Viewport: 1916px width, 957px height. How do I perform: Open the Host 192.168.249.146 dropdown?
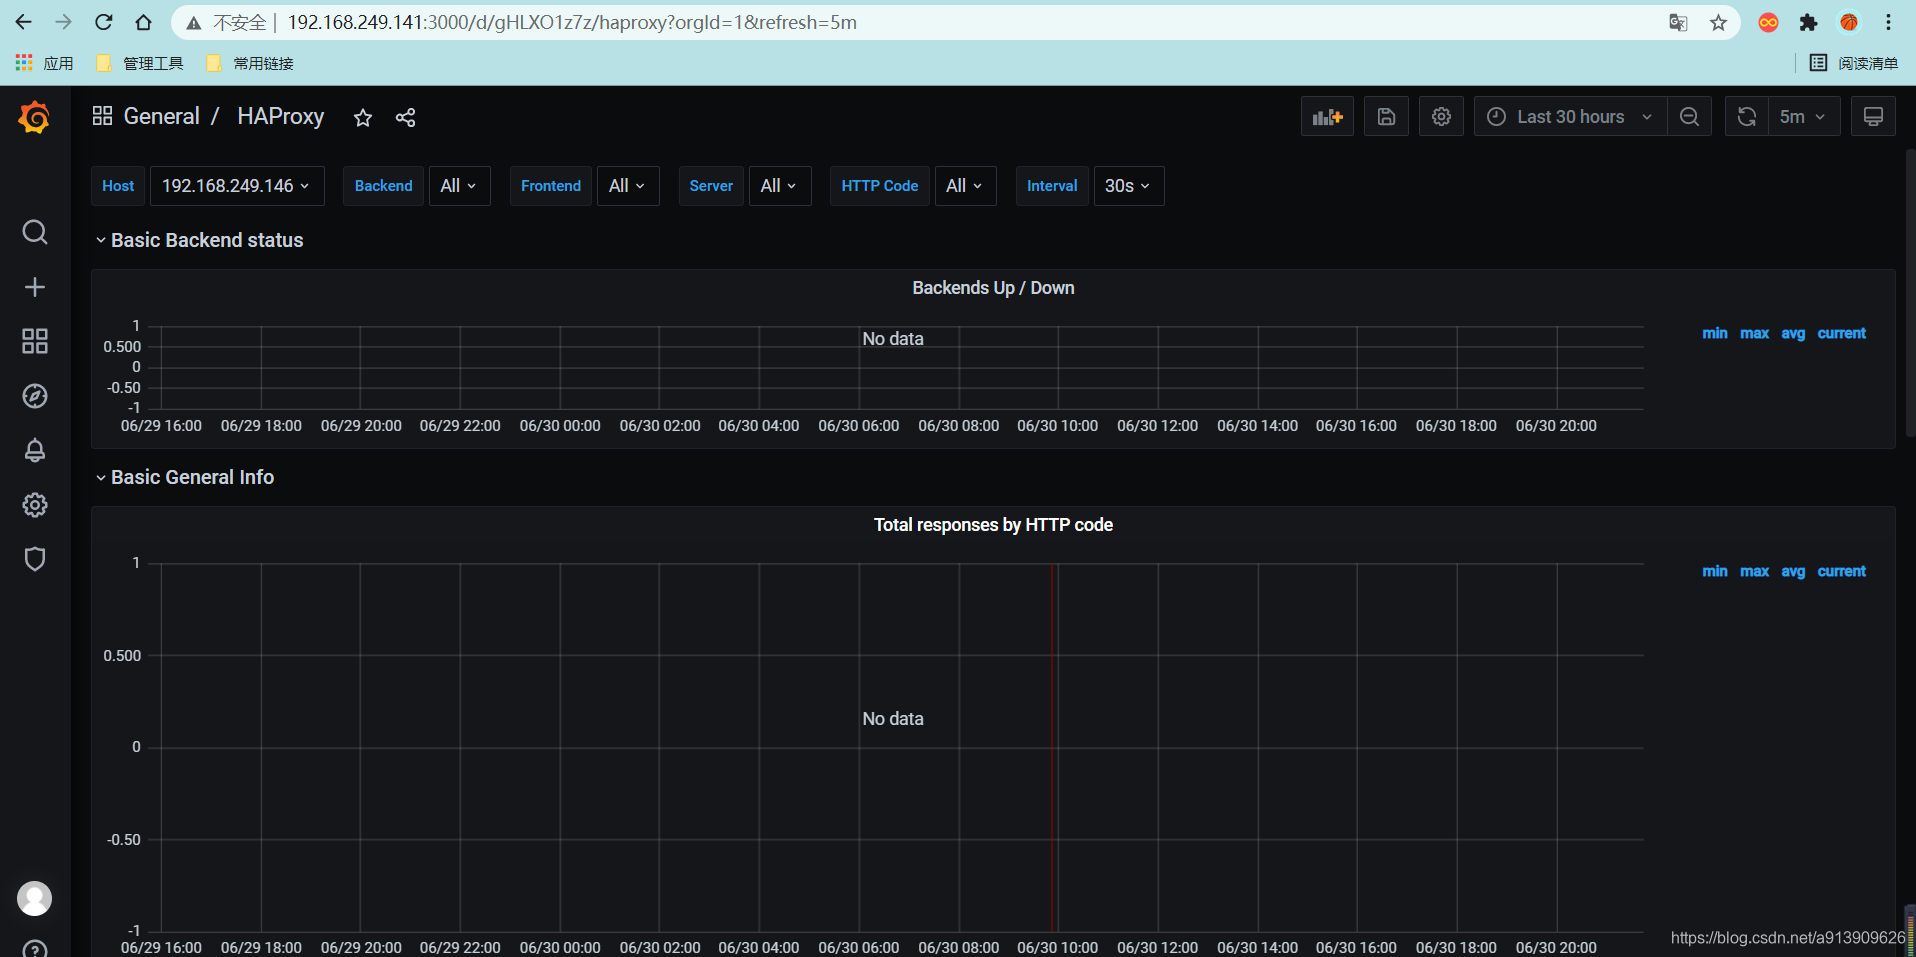click(237, 186)
